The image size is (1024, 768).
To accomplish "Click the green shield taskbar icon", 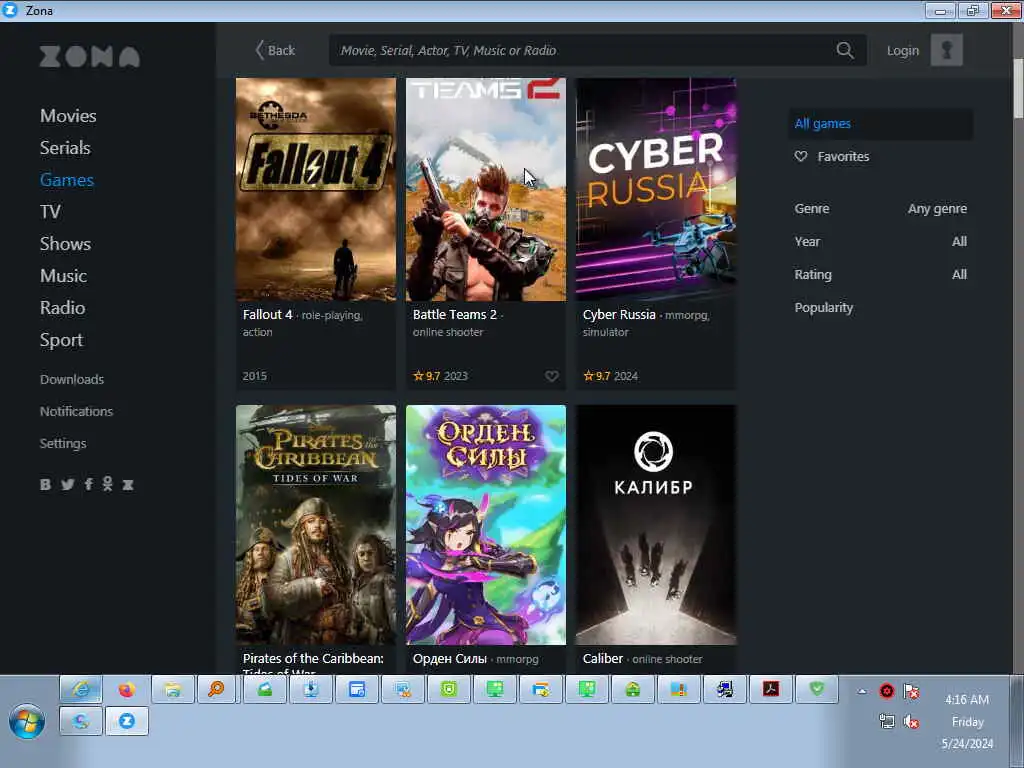I will click(x=816, y=689).
